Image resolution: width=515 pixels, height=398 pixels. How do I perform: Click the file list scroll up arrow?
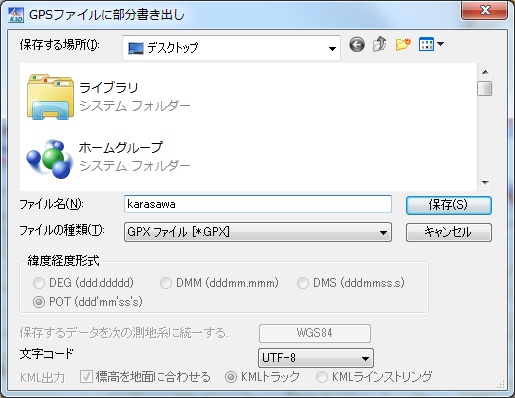485,72
